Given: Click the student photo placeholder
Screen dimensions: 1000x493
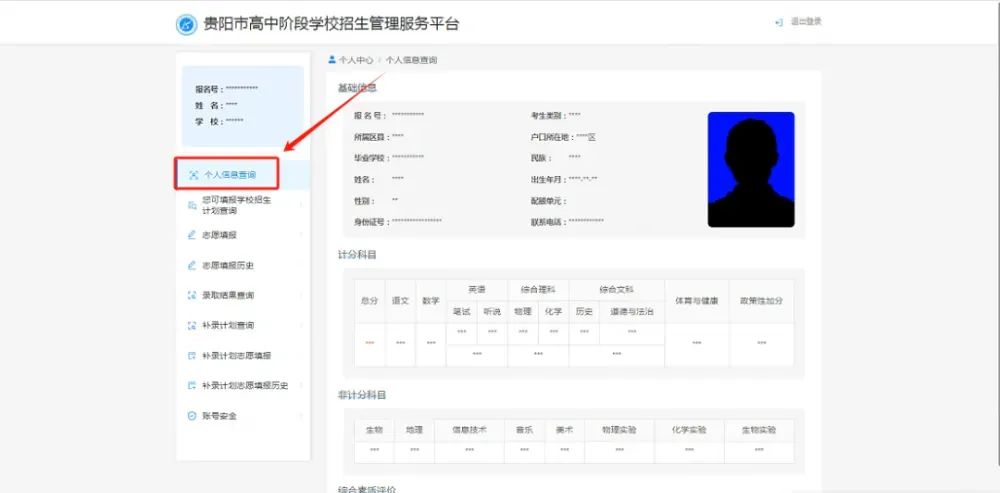Looking at the screenshot, I should click(751, 170).
